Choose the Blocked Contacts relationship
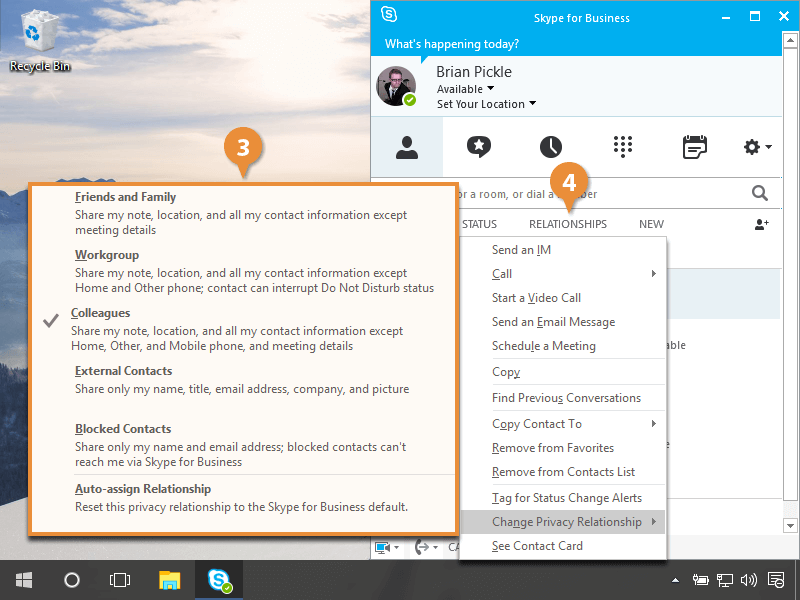The width and height of the screenshot is (800, 600). pyautogui.click(x=123, y=429)
